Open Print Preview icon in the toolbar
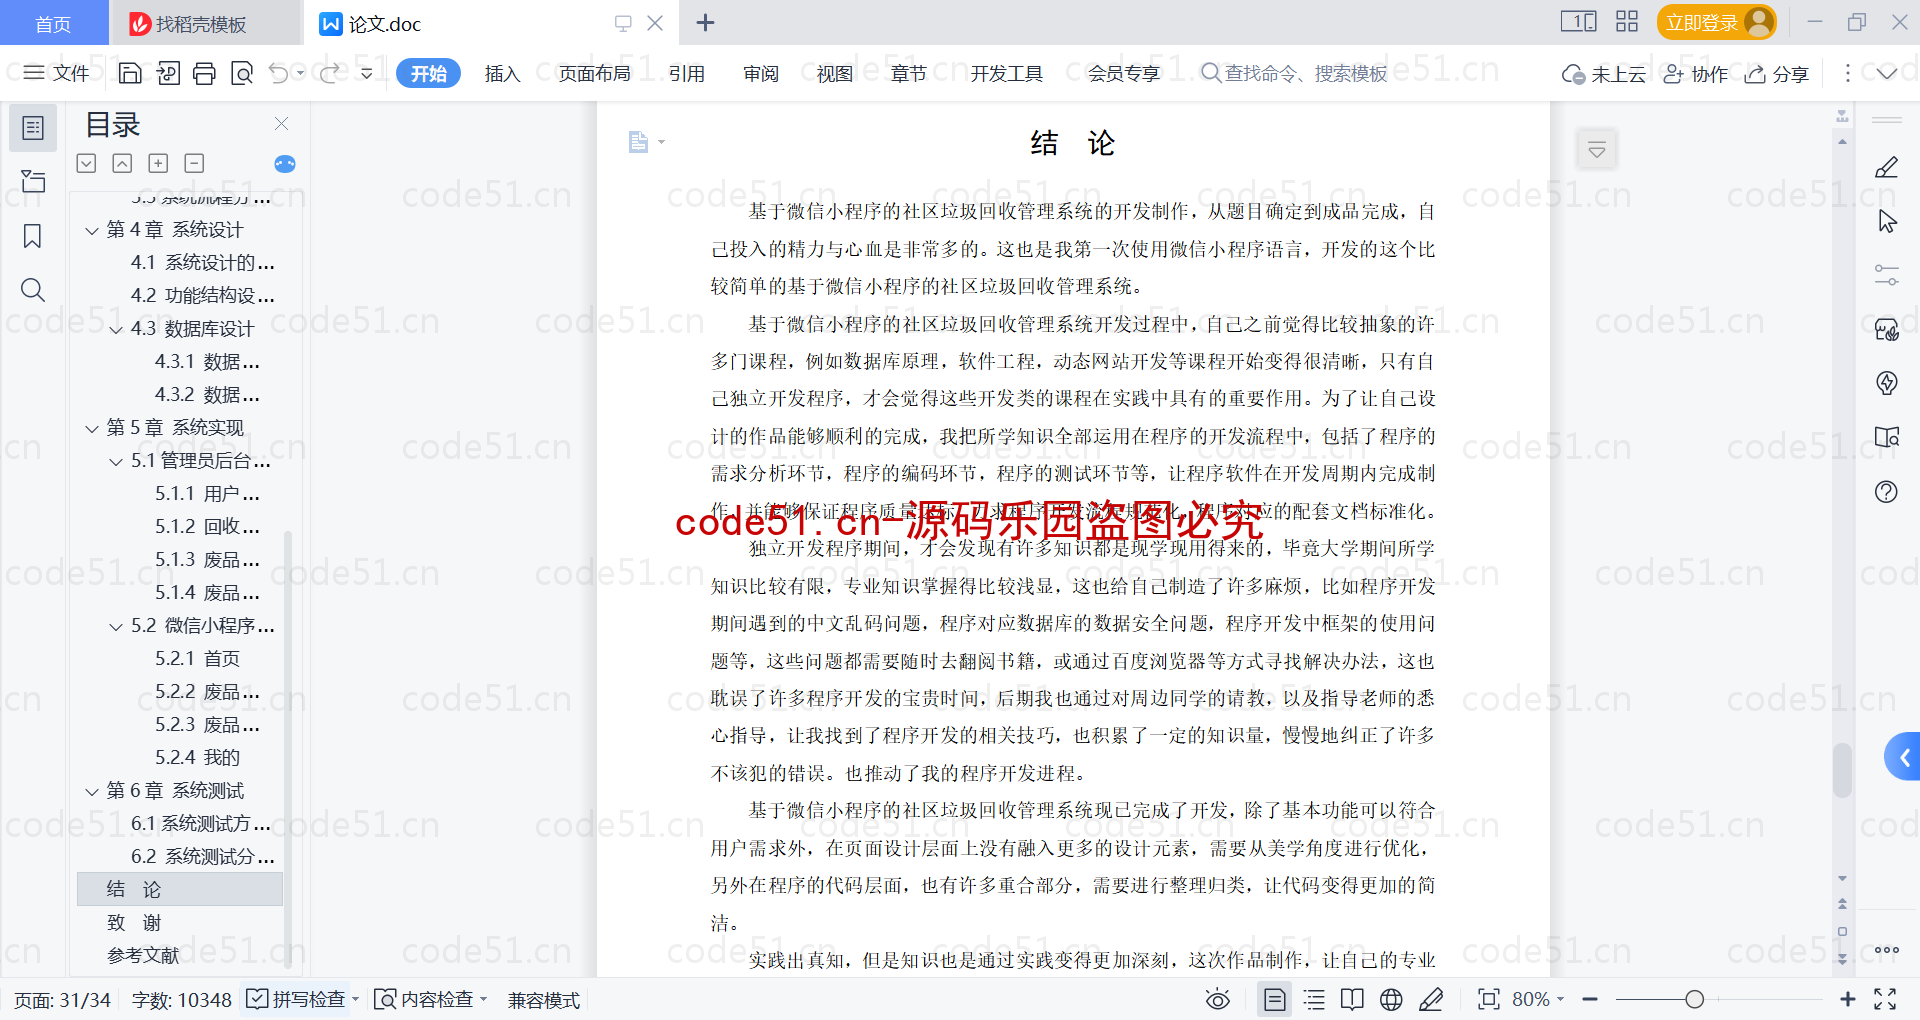 click(x=242, y=73)
